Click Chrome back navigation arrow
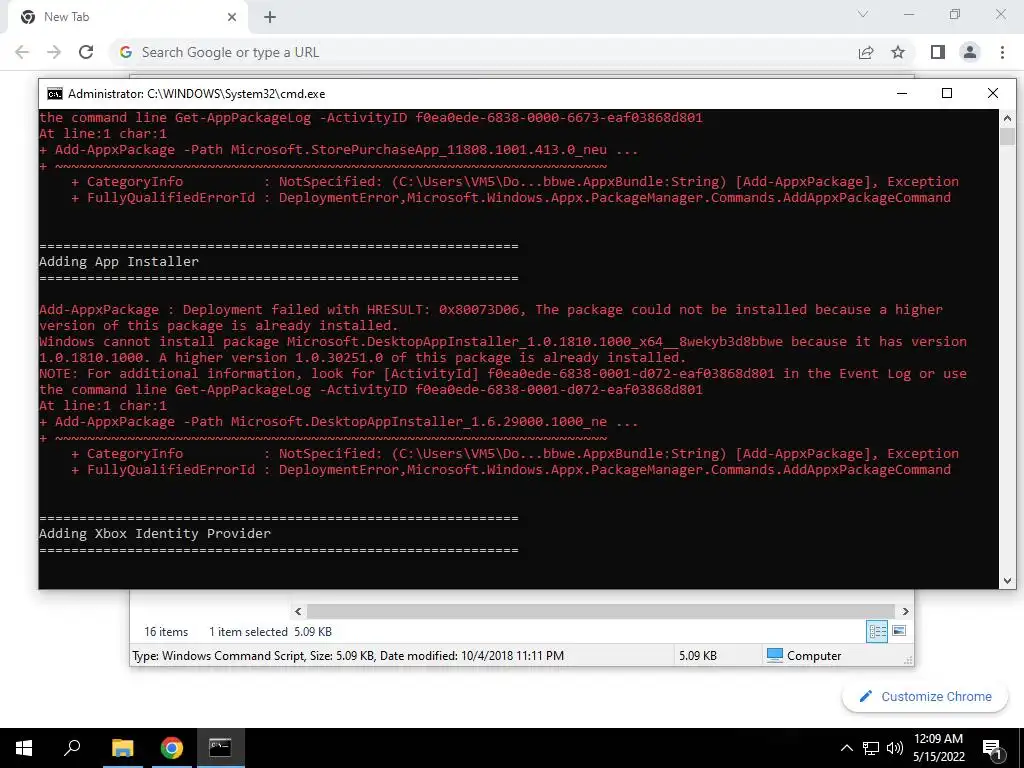This screenshot has width=1024, height=768. 22,52
